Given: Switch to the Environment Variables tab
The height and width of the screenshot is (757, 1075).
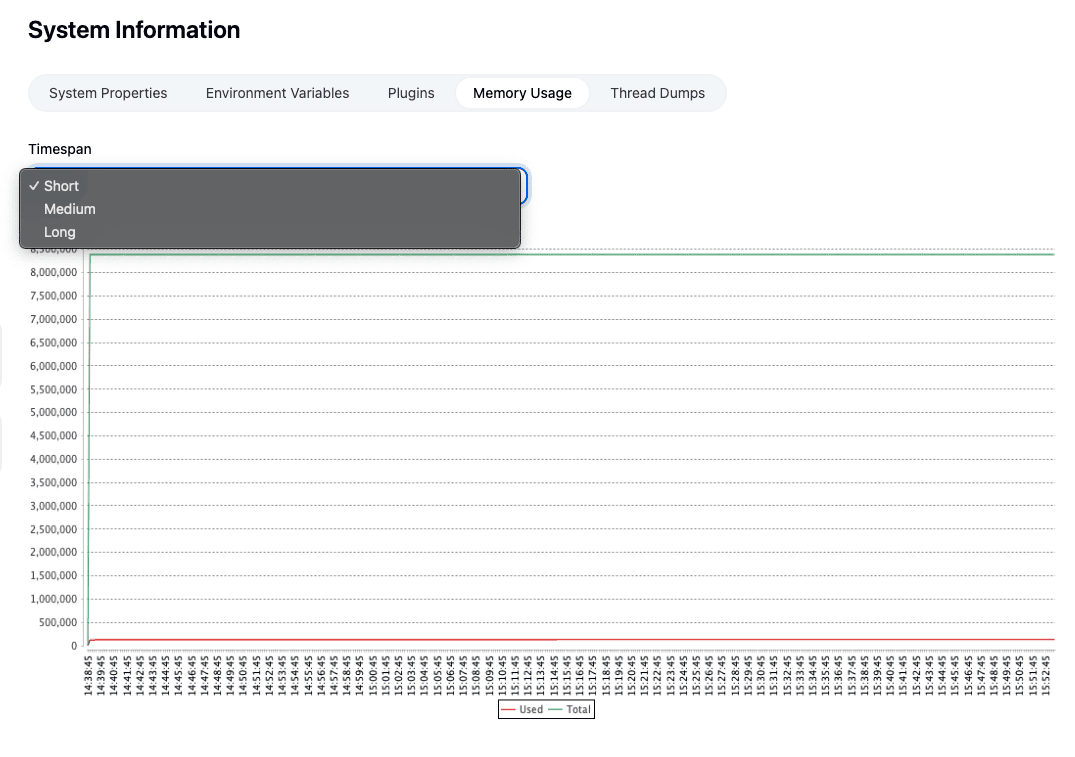Looking at the screenshot, I should click(277, 93).
